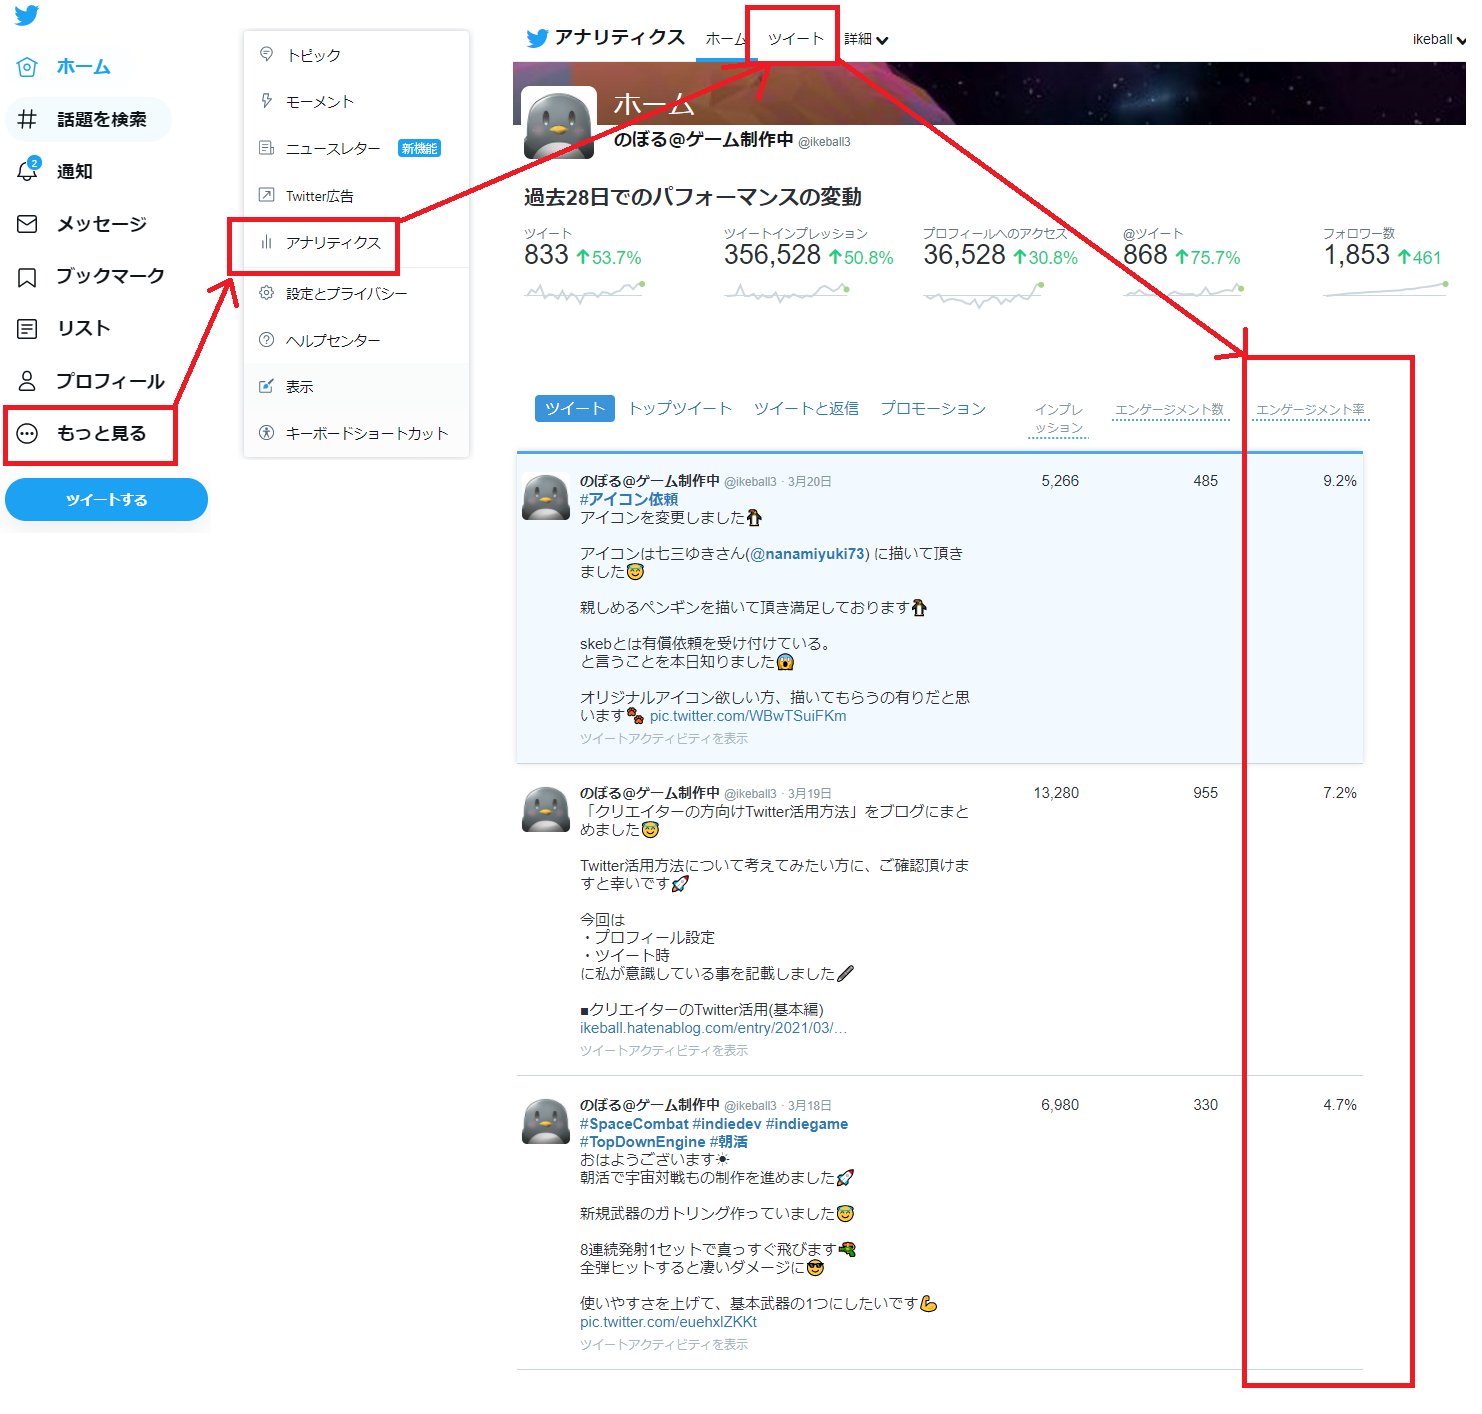
Task: Open the ikeball account dropdown
Action: (1439, 39)
